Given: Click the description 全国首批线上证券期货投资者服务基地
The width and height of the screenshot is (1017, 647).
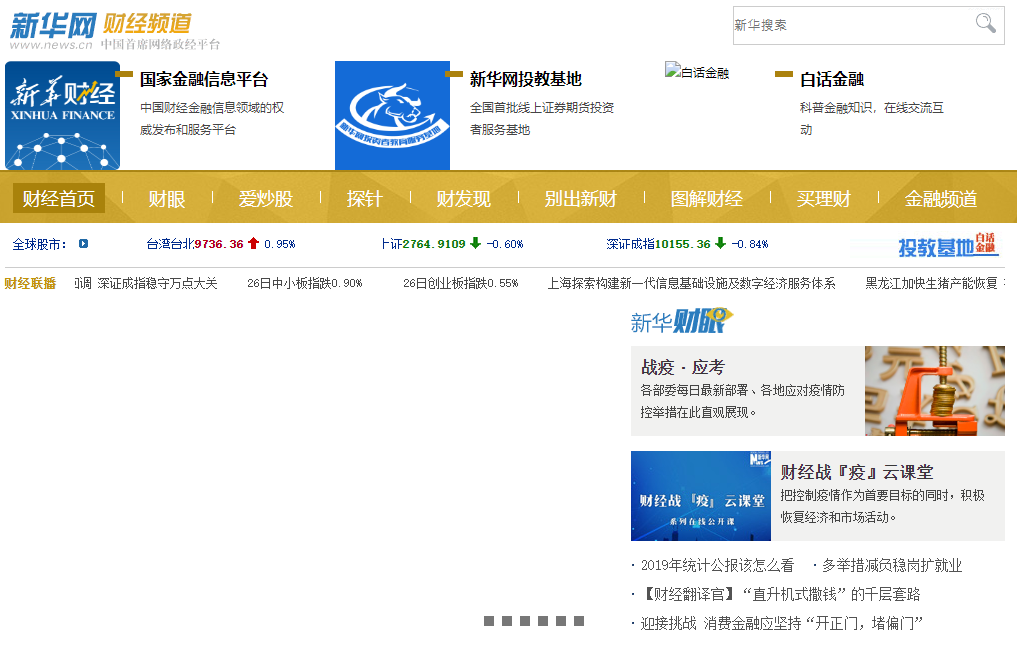Looking at the screenshot, I should pyautogui.click(x=542, y=119).
